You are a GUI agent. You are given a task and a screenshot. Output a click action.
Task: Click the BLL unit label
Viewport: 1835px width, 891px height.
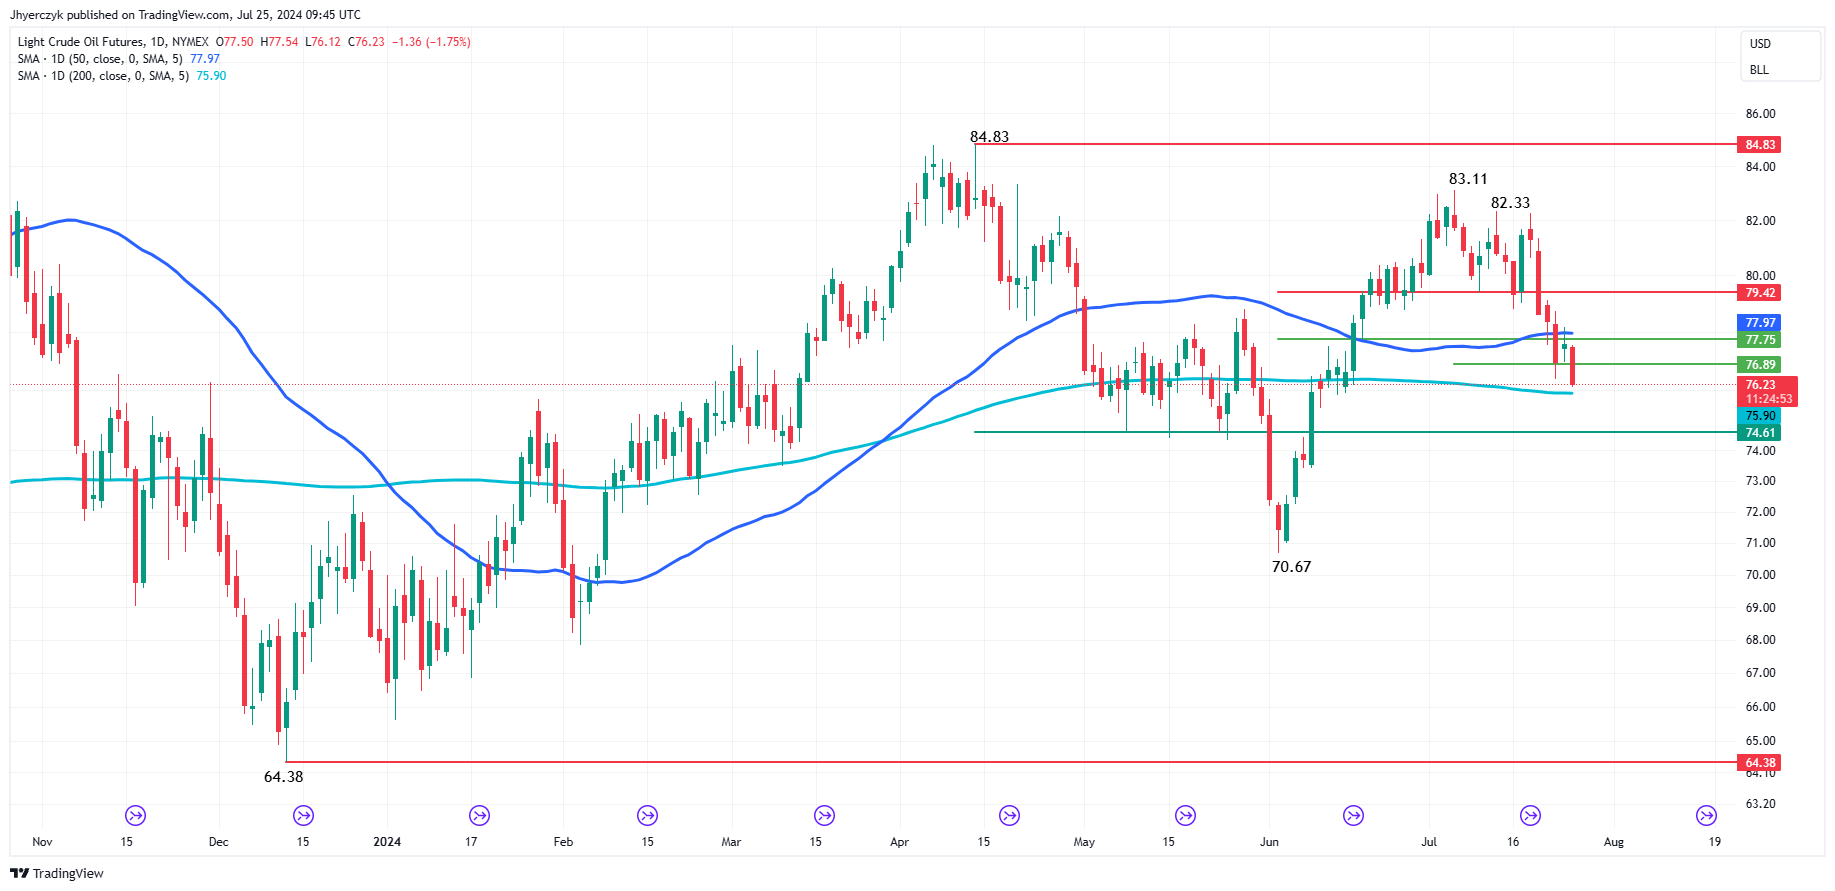pos(1759,70)
